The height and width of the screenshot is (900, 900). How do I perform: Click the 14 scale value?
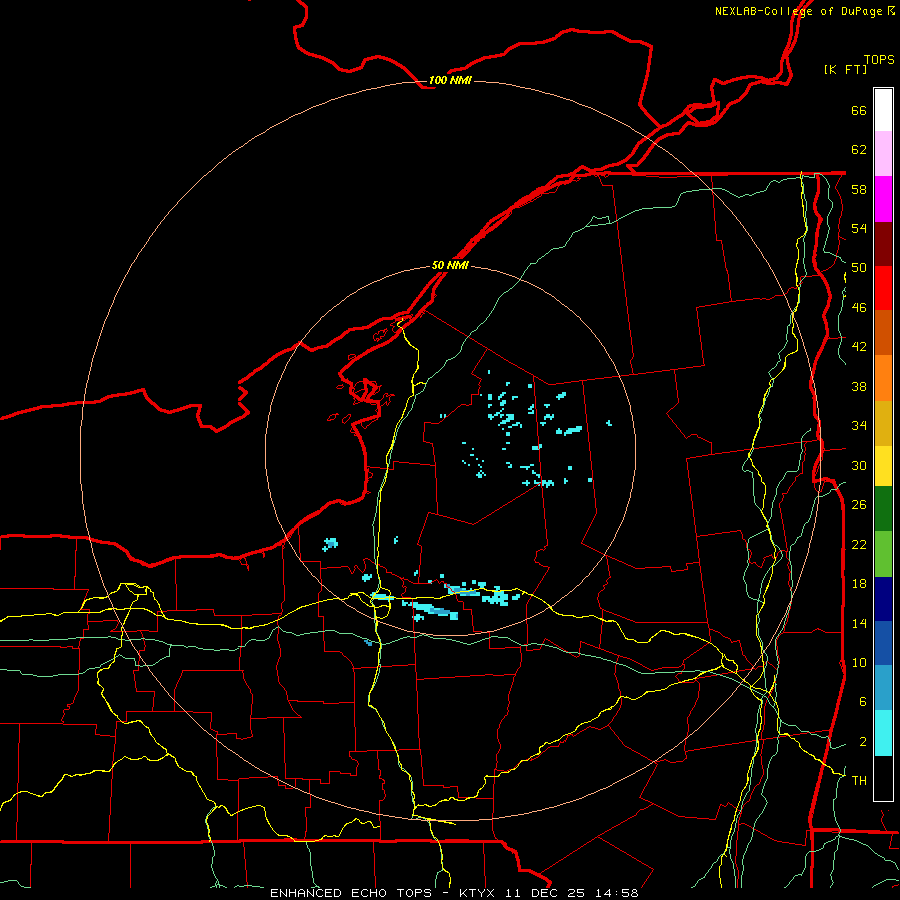[x=859, y=623]
